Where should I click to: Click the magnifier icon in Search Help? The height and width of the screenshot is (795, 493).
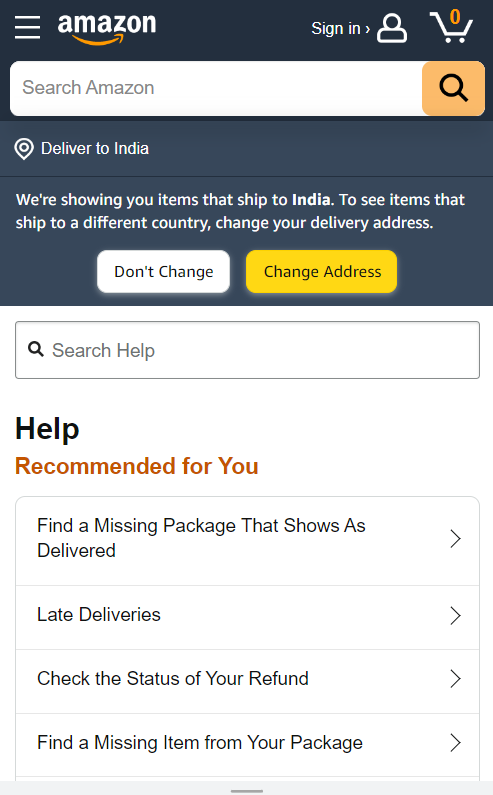(36, 349)
